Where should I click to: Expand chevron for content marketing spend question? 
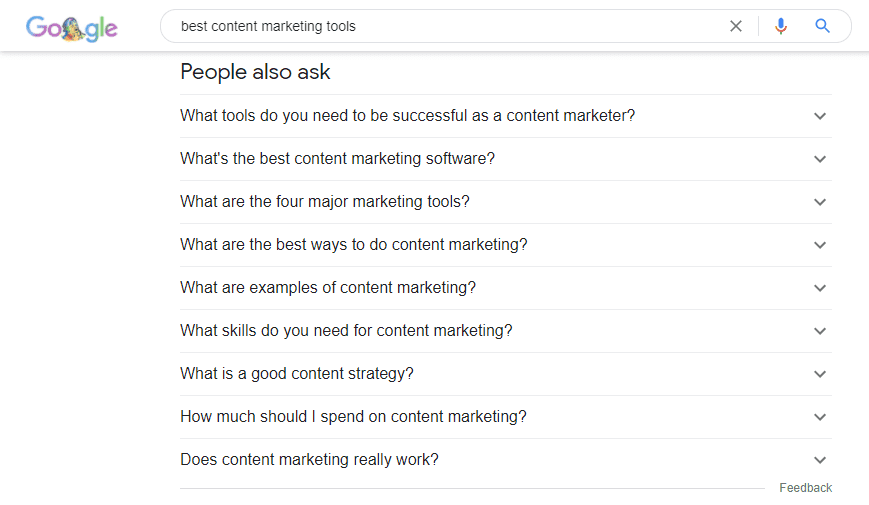click(x=820, y=417)
